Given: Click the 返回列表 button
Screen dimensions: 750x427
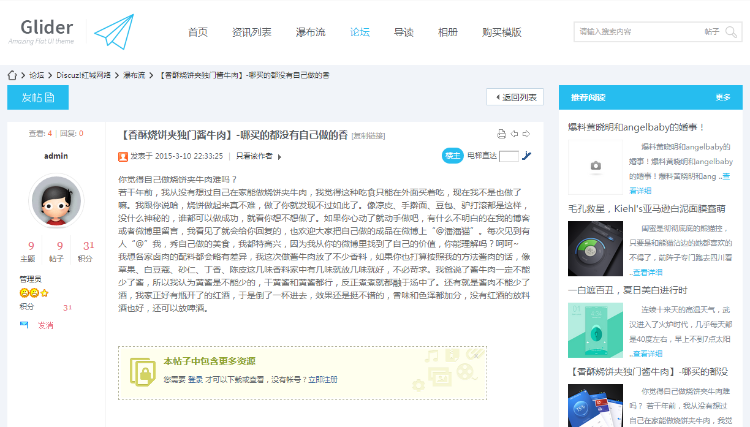Looking at the screenshot, I should click(x=515, y=97).
